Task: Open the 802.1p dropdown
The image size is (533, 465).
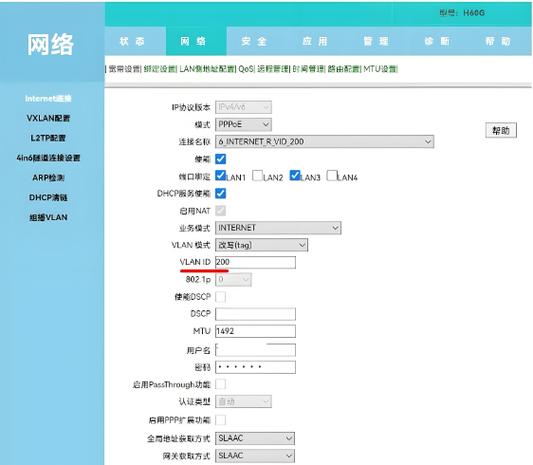Action: point(233,280)
